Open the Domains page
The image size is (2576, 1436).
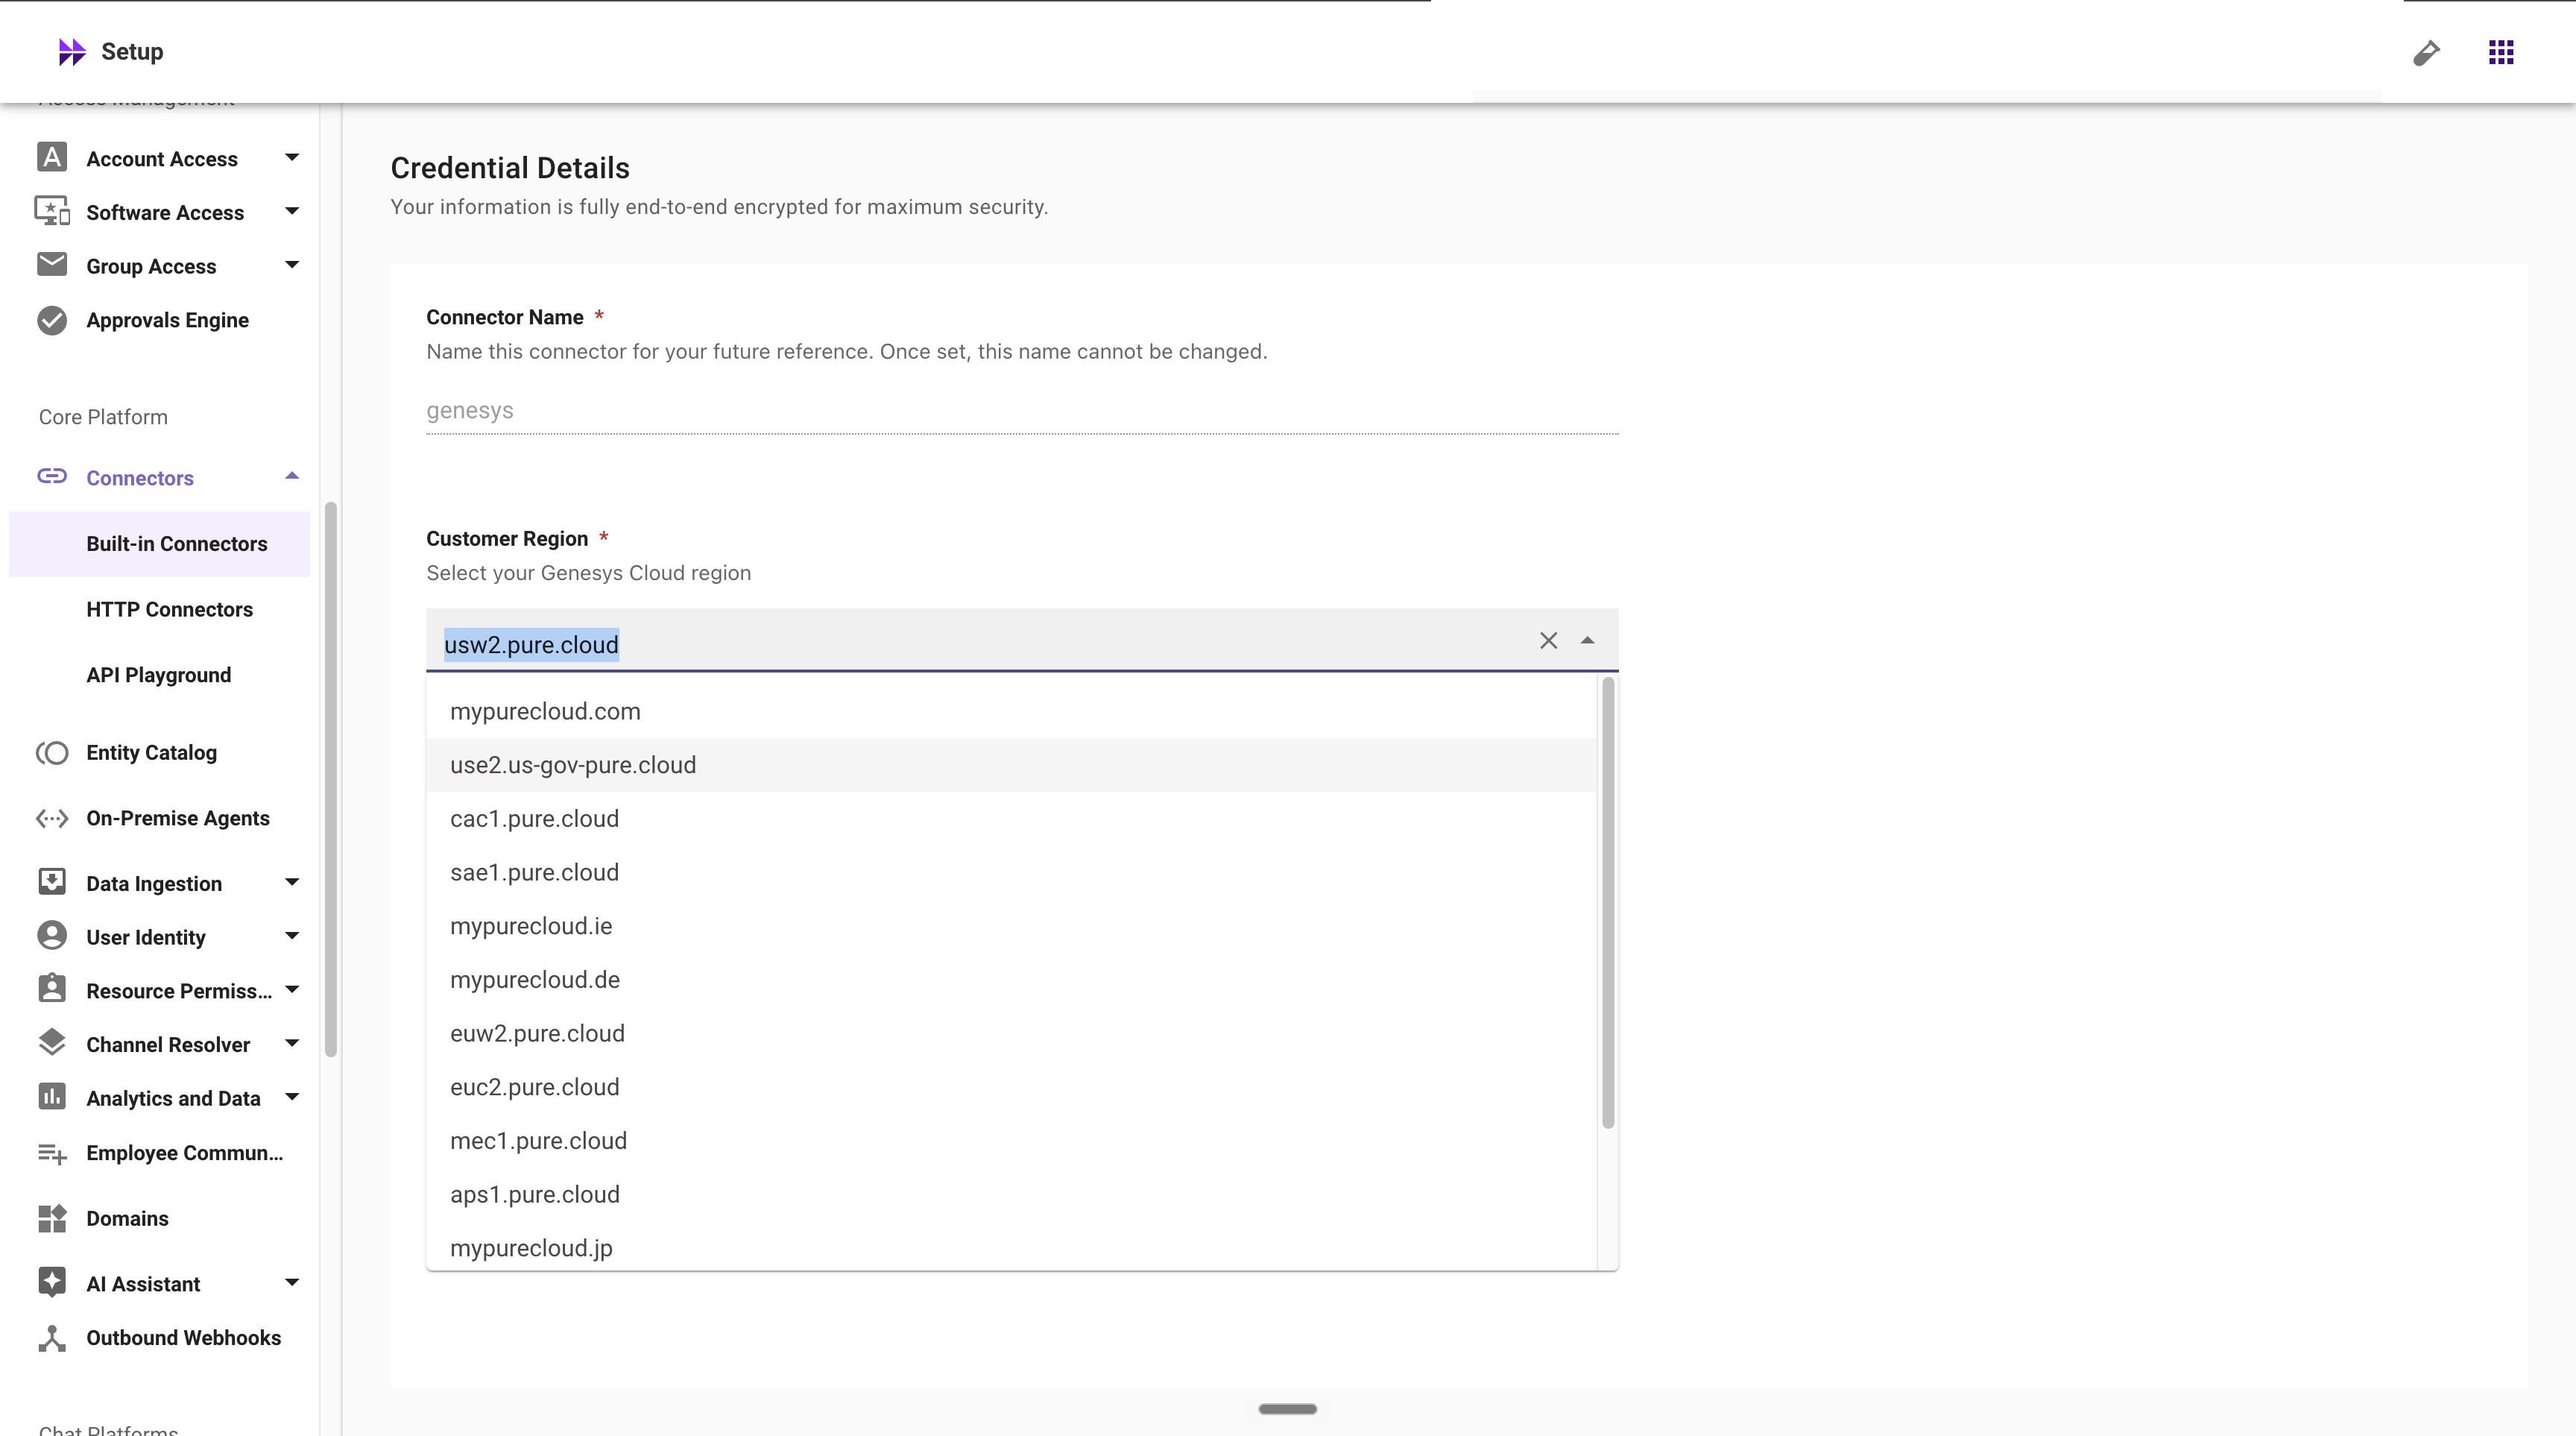click(x=127, y=1218)
